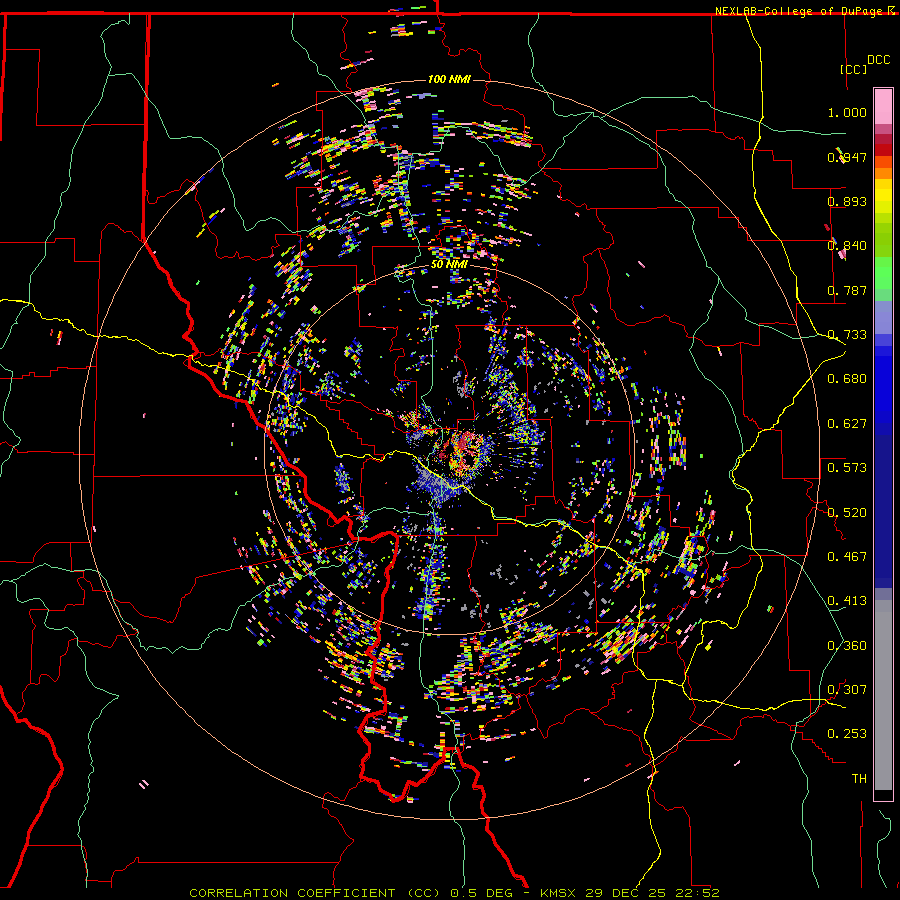Click the KMSX station identifier in caption

click(557, 893)
